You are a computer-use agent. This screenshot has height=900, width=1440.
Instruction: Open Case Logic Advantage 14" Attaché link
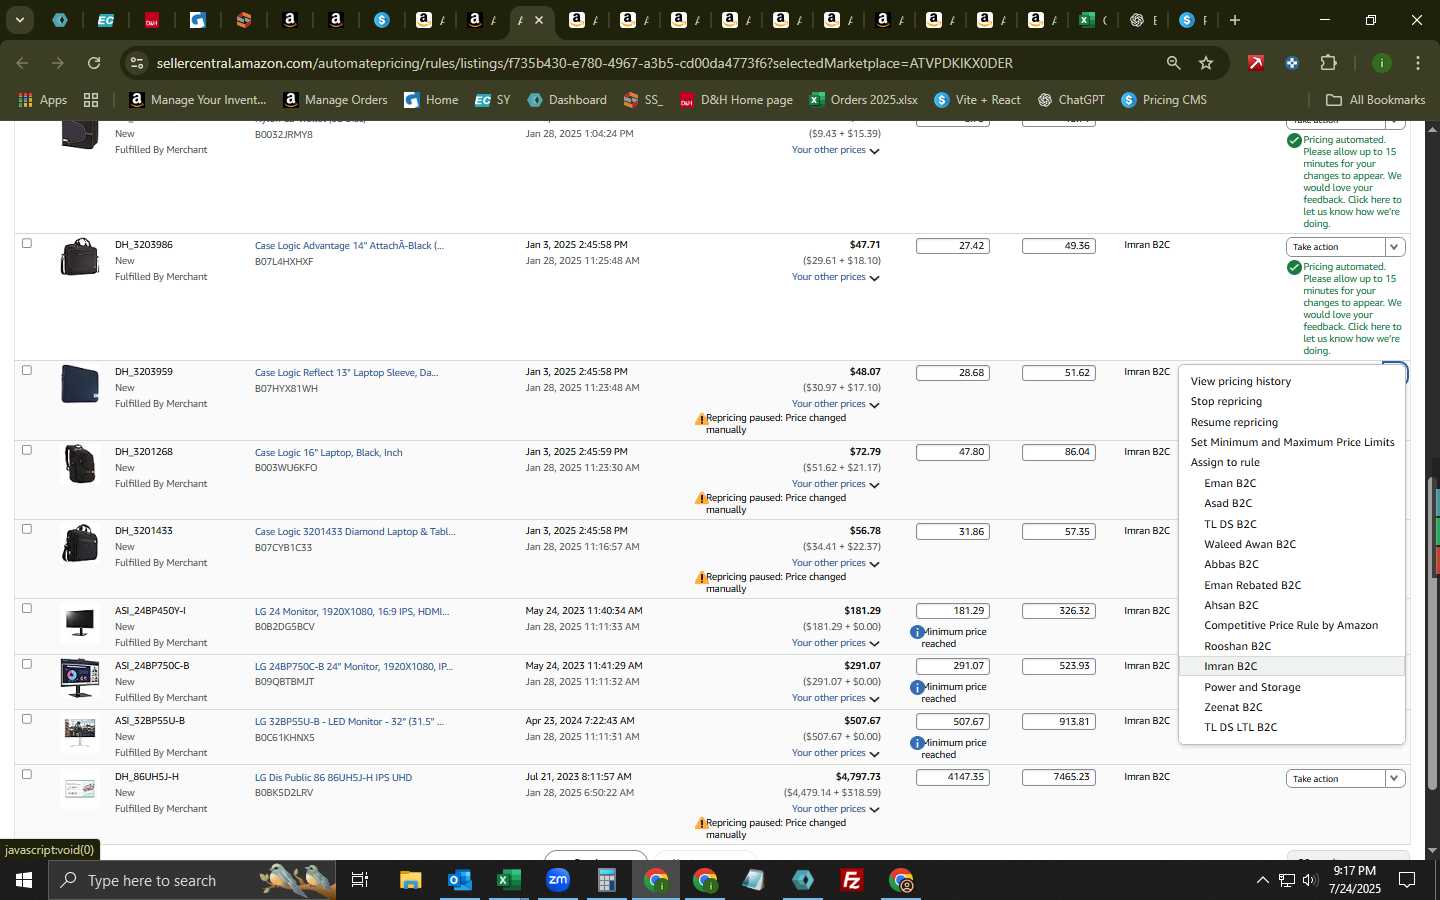pos(349,245)
